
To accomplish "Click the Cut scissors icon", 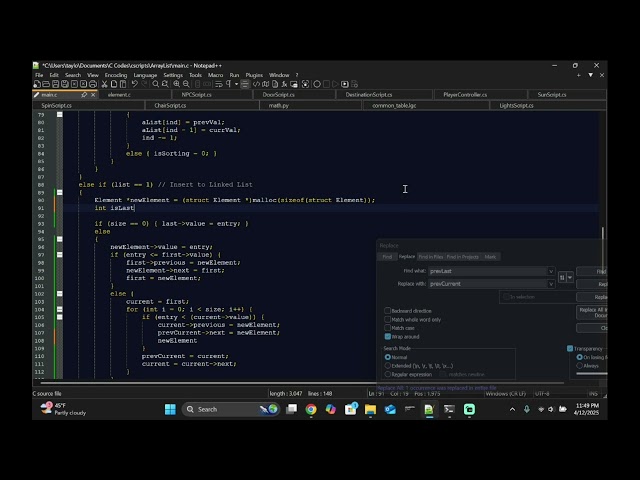I will (x=104, y=84).
